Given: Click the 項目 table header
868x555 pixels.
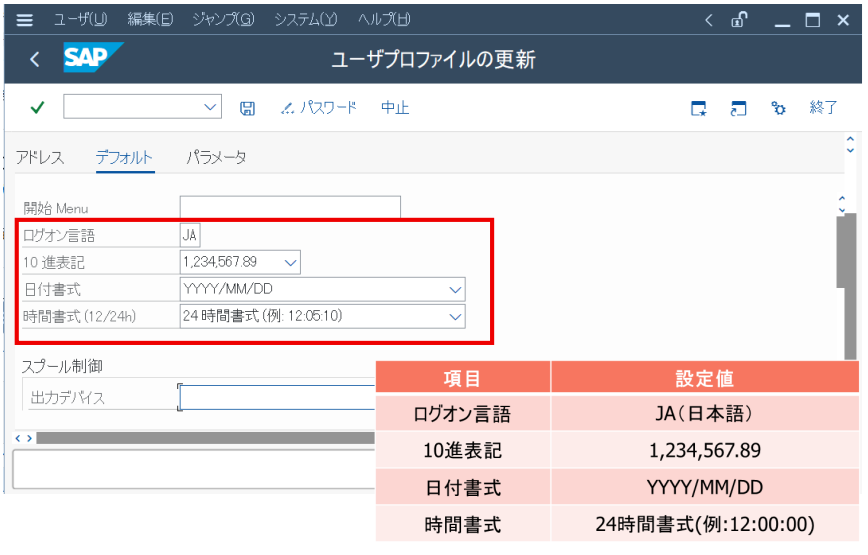Looking at the screenshot, I should pyautogui.click(x=462, y=378).
